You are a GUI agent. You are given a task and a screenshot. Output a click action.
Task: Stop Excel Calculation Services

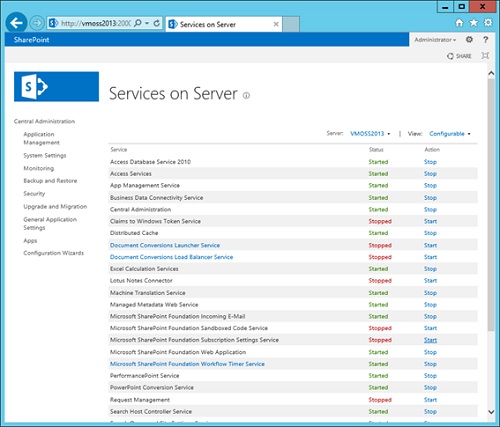click(x=430, y=269)
